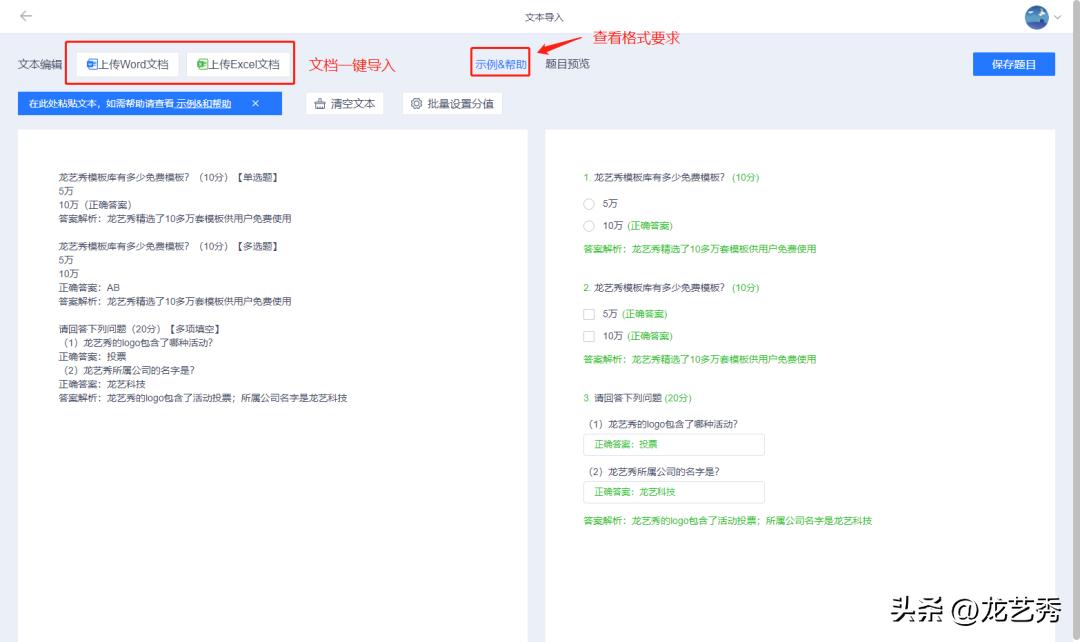1080x642 pixels.
Task: Click the trash icon beside 清空文本
Action: (320, 102)
